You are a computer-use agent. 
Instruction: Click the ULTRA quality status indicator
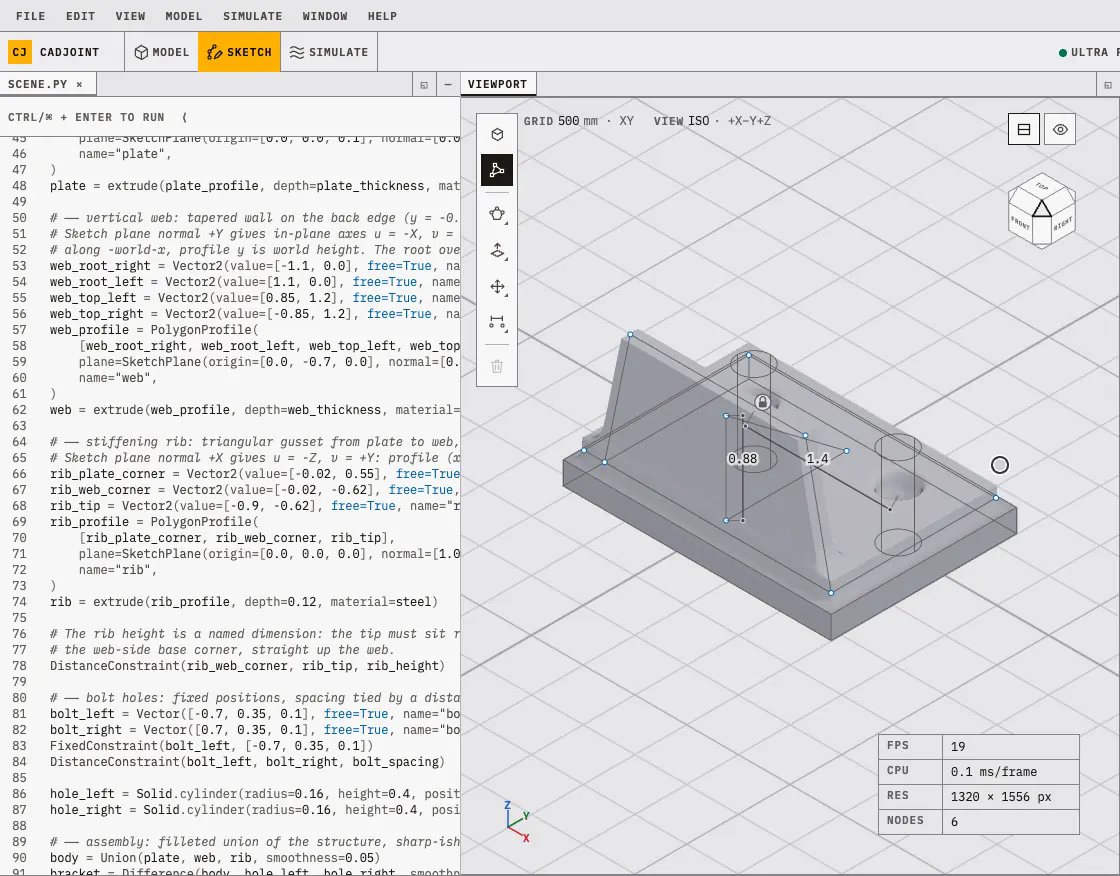(1089, 52)
